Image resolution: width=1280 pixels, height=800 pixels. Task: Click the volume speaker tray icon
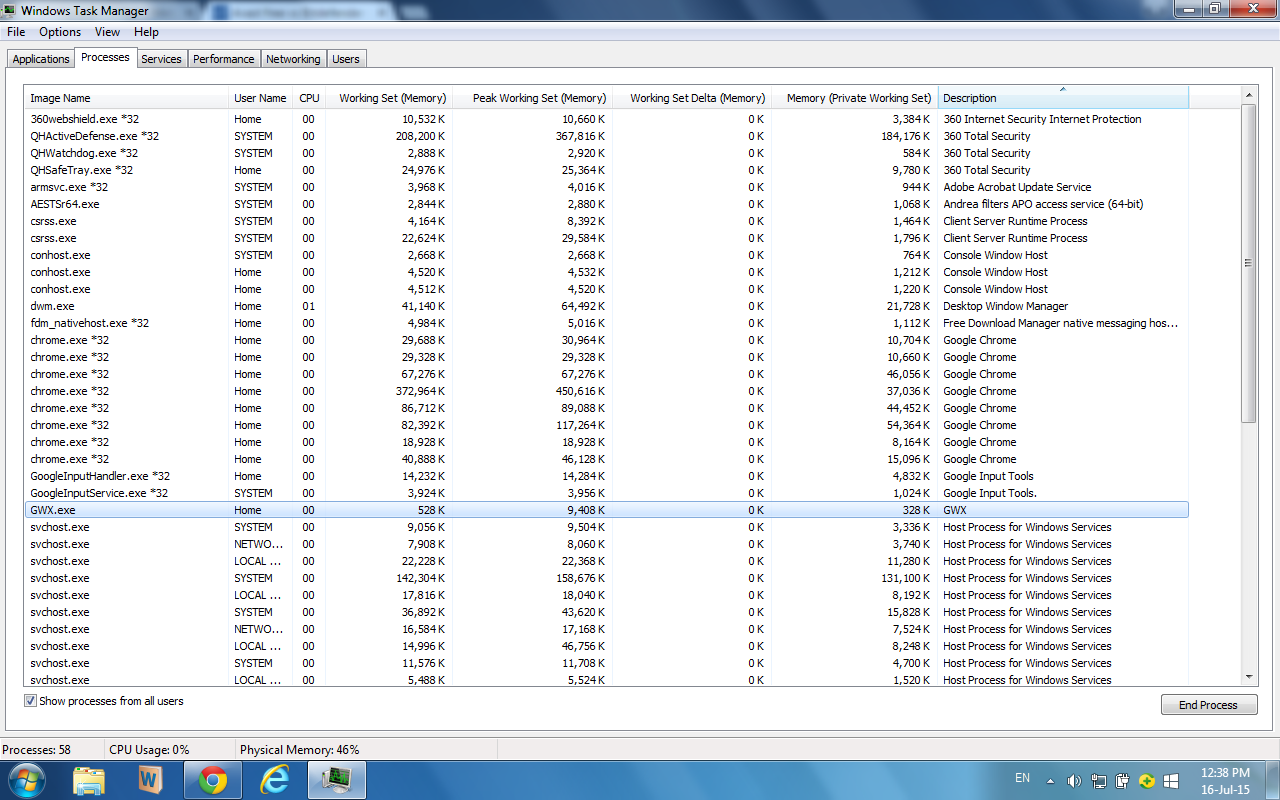pyautogui.click(x=1075, y=781)
